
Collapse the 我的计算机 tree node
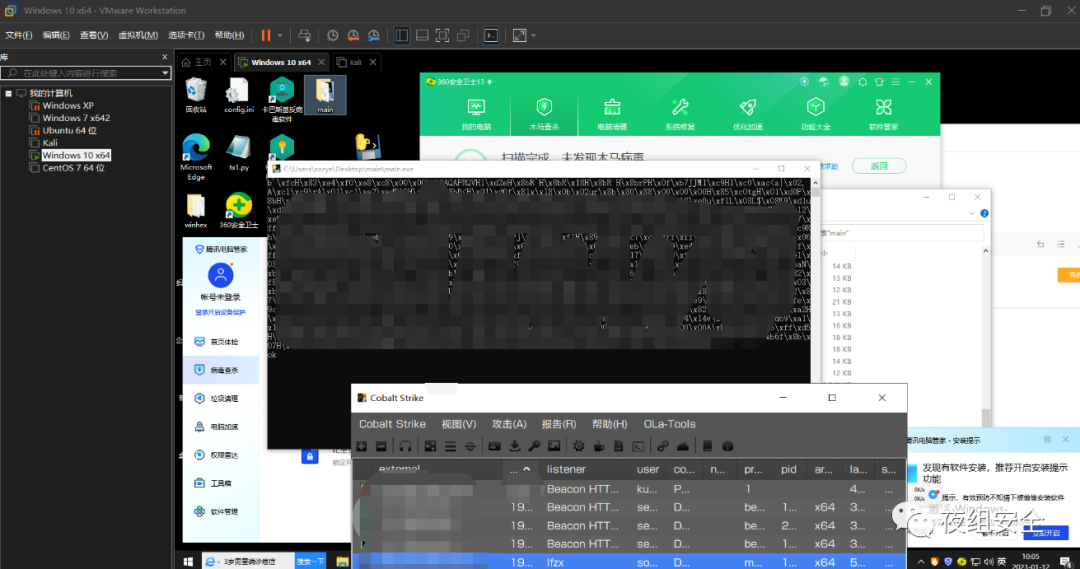pos(8,93)
